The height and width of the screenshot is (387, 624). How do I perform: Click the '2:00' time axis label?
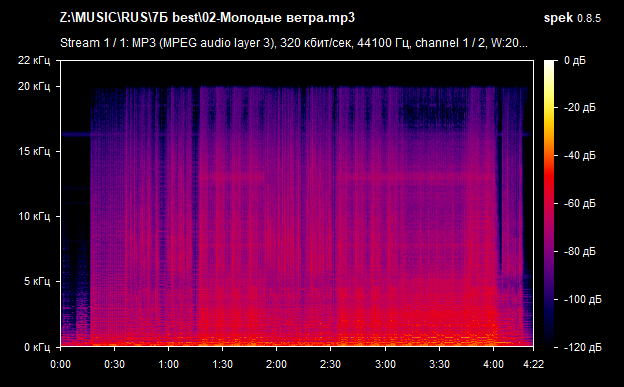(x=276, y=364)
